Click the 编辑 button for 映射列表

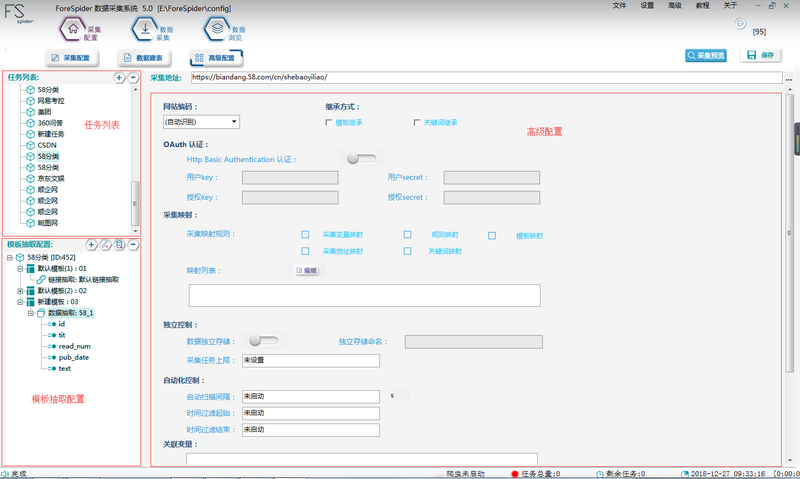(307, 270)
